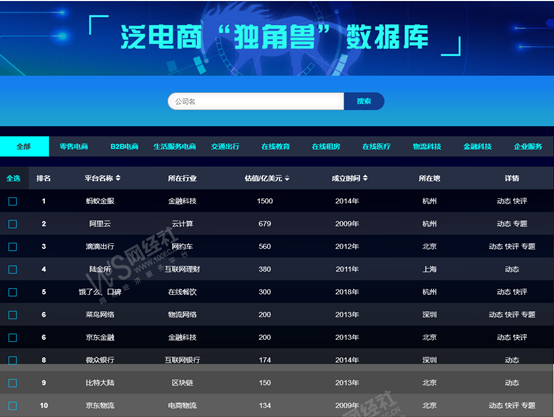Click the 1500 valuation cell
The height and width of the screenshot is (417, 554).
pos(265,201)
